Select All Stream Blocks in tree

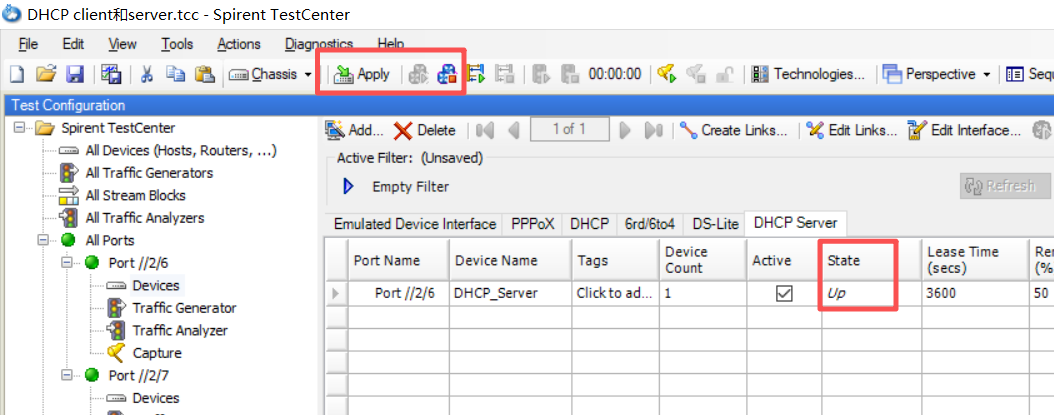tap(135, 196)
